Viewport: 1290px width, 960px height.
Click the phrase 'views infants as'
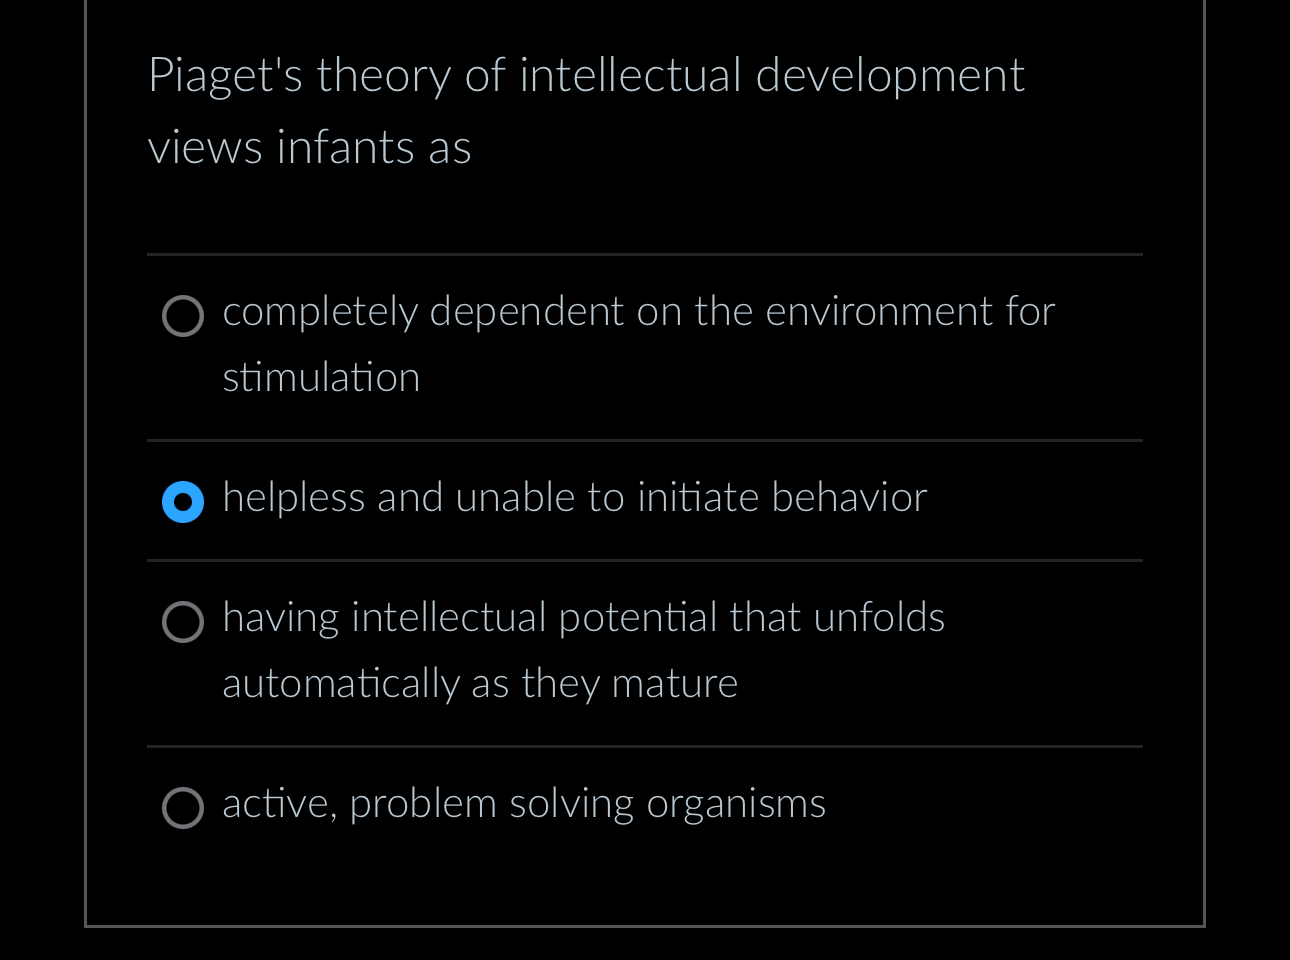click(x=310, y=147)
